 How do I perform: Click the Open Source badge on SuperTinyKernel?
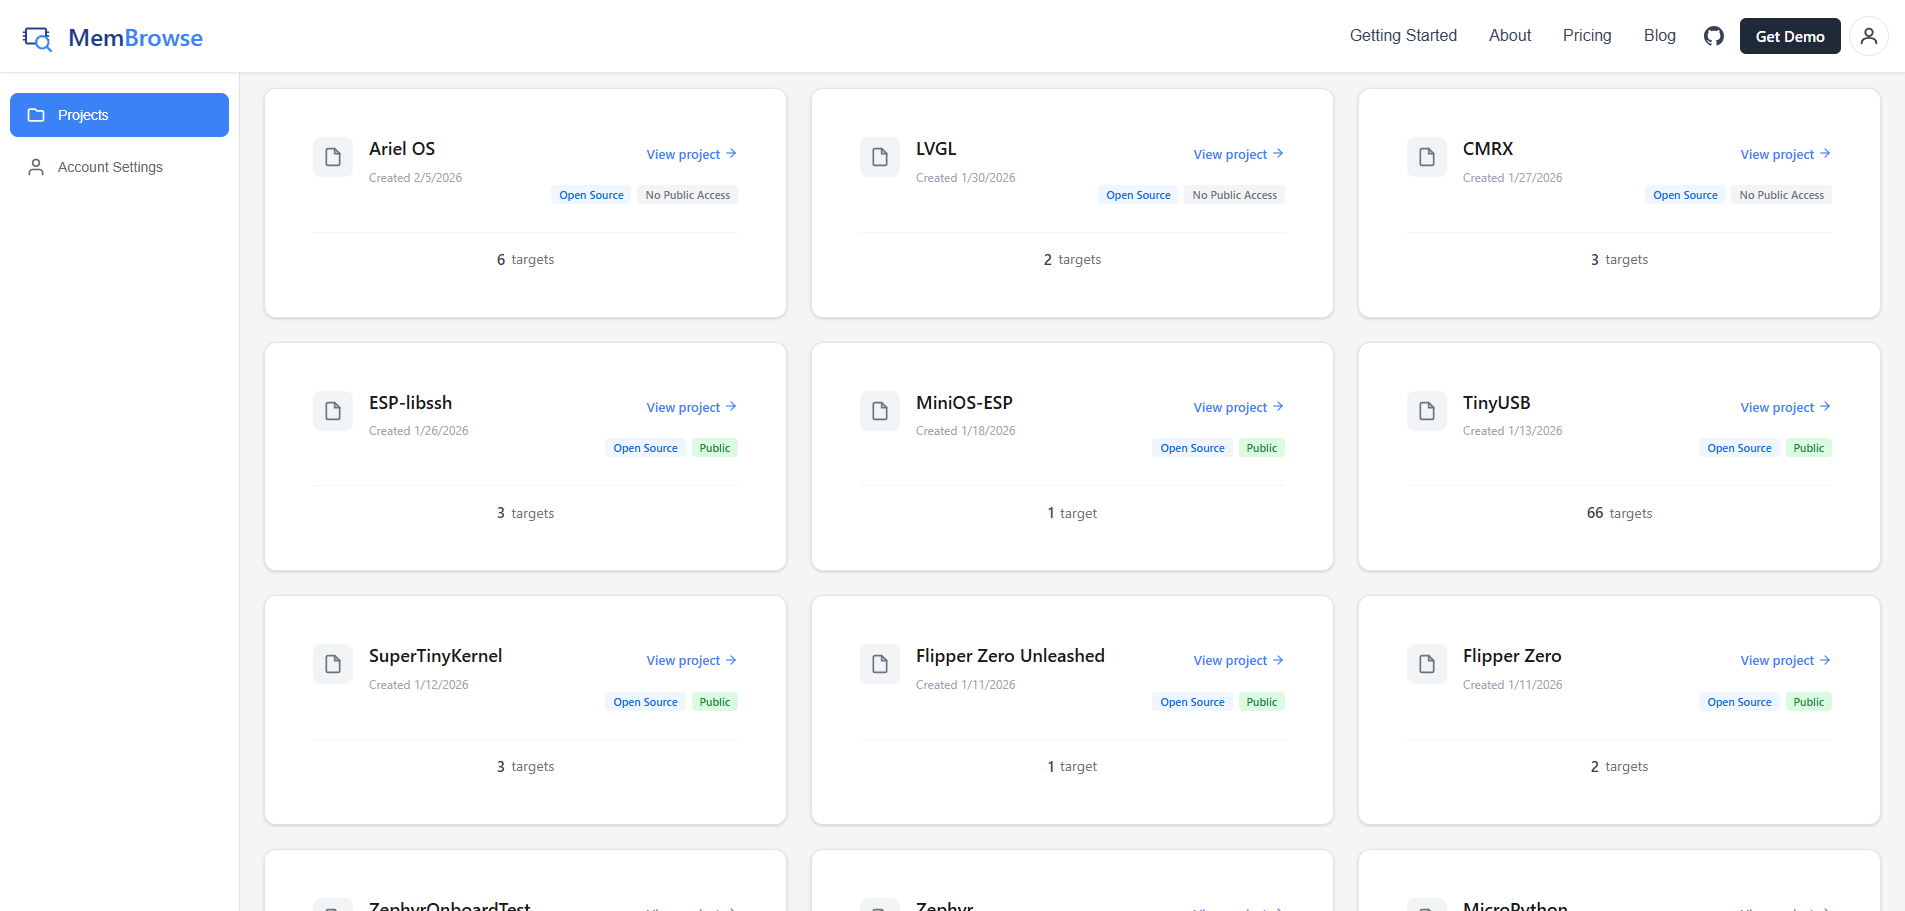click(x=645, y=701)
